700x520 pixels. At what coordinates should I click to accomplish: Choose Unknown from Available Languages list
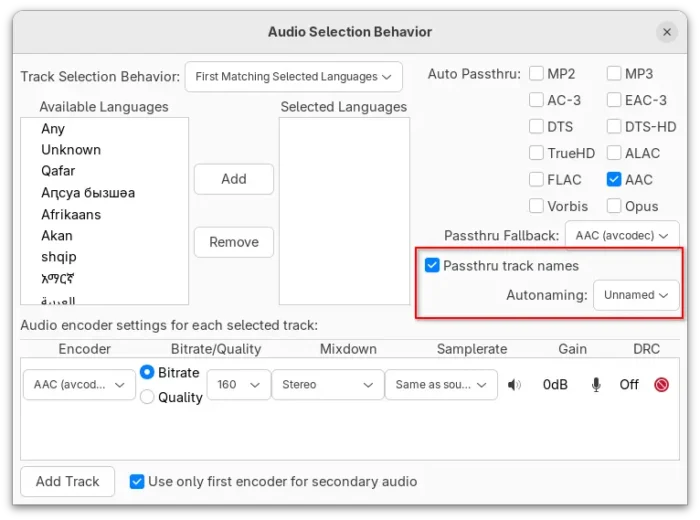point(71,150)
